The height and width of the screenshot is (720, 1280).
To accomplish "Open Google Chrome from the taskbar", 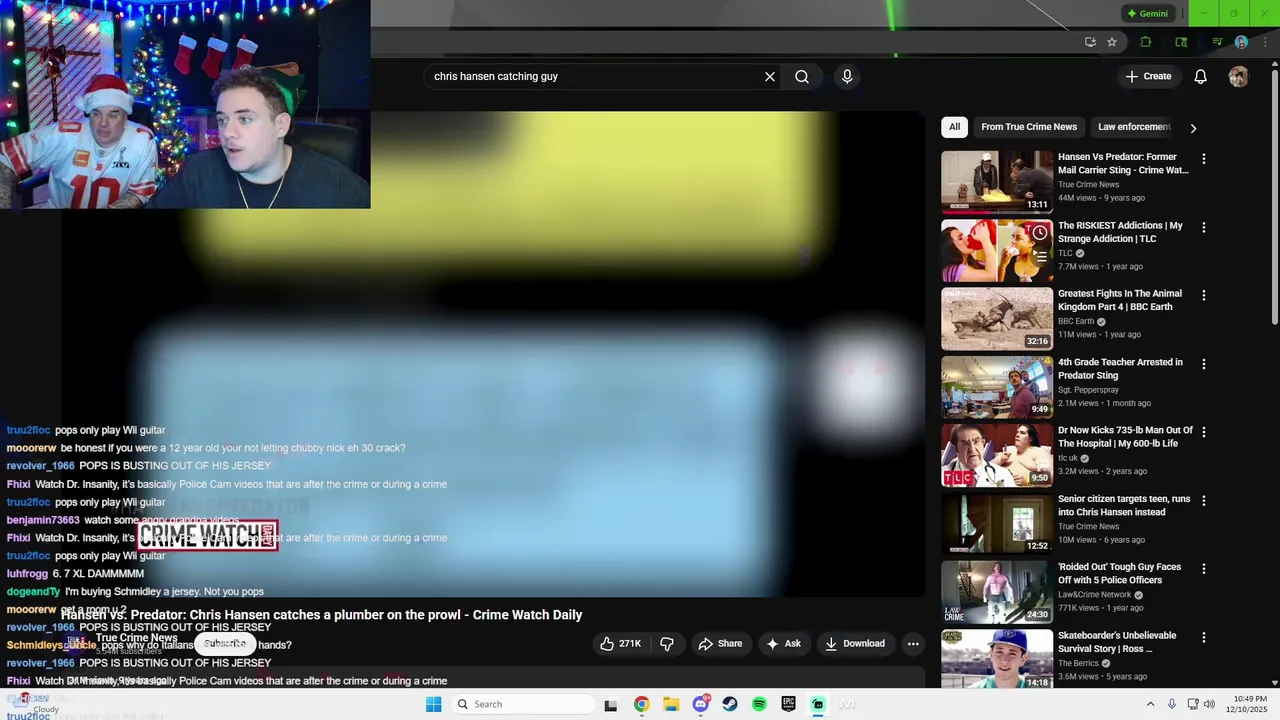I will [x=641, y=704].
